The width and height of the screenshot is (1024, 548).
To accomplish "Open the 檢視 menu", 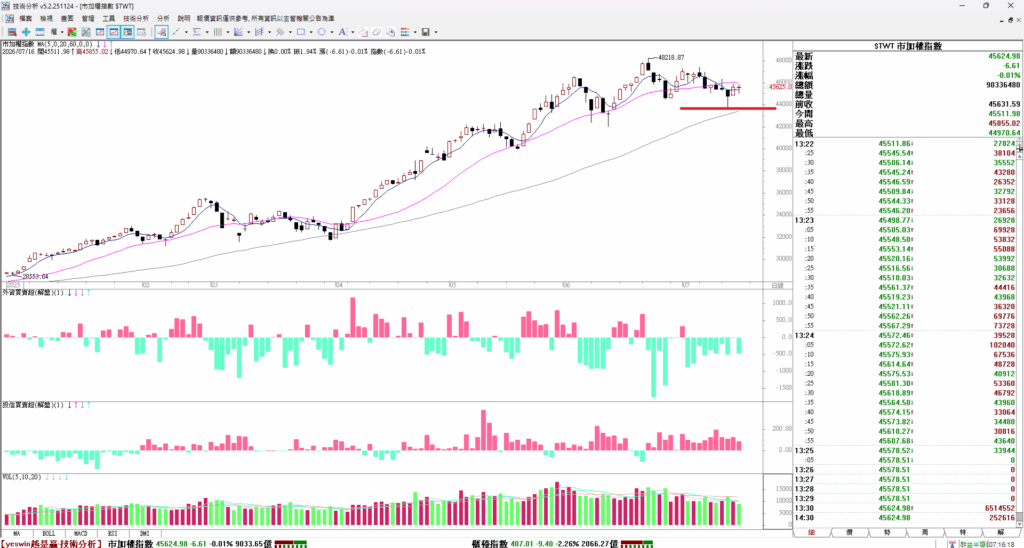I will [46, 19].
